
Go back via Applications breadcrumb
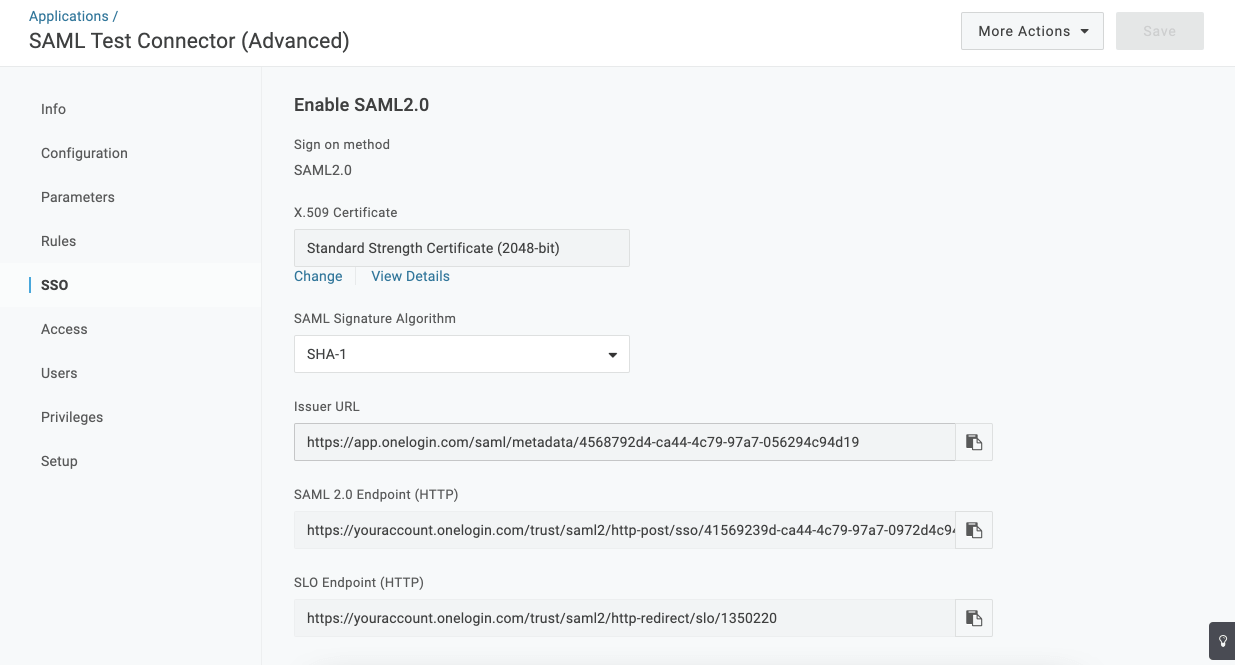click(x=69, y=16)
